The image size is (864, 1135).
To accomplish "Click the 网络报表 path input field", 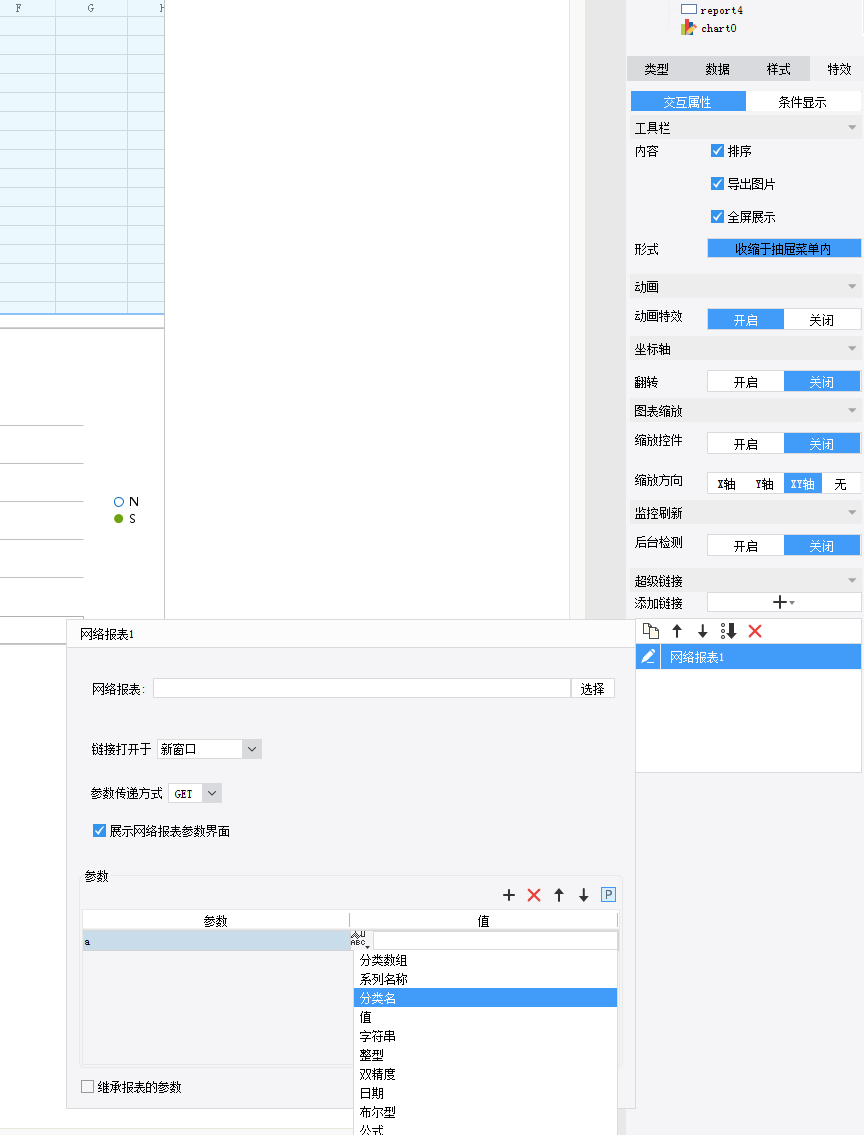I will (362, 688).
